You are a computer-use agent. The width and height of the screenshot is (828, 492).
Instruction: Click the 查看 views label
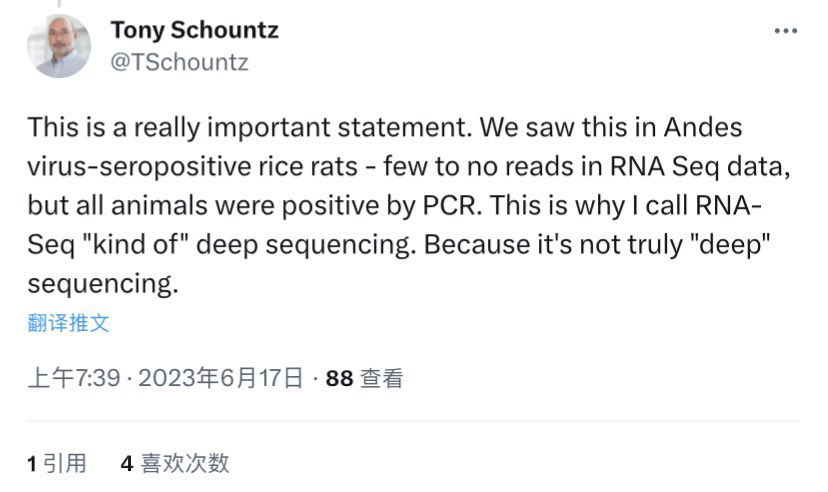pos(382,378)
